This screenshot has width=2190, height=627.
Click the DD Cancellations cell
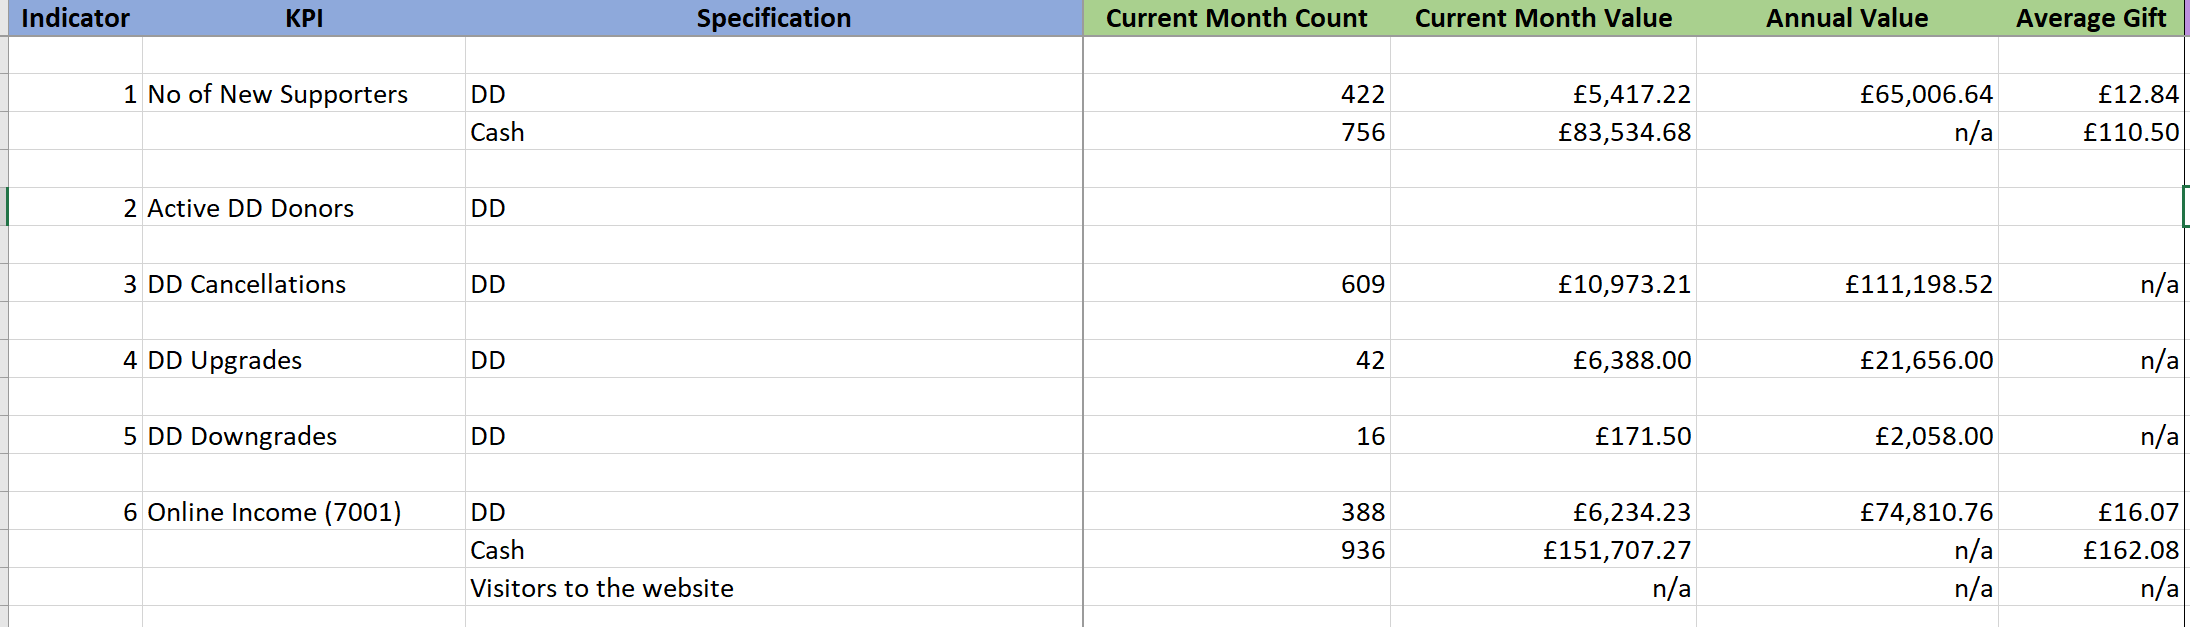tap(304, 283)
